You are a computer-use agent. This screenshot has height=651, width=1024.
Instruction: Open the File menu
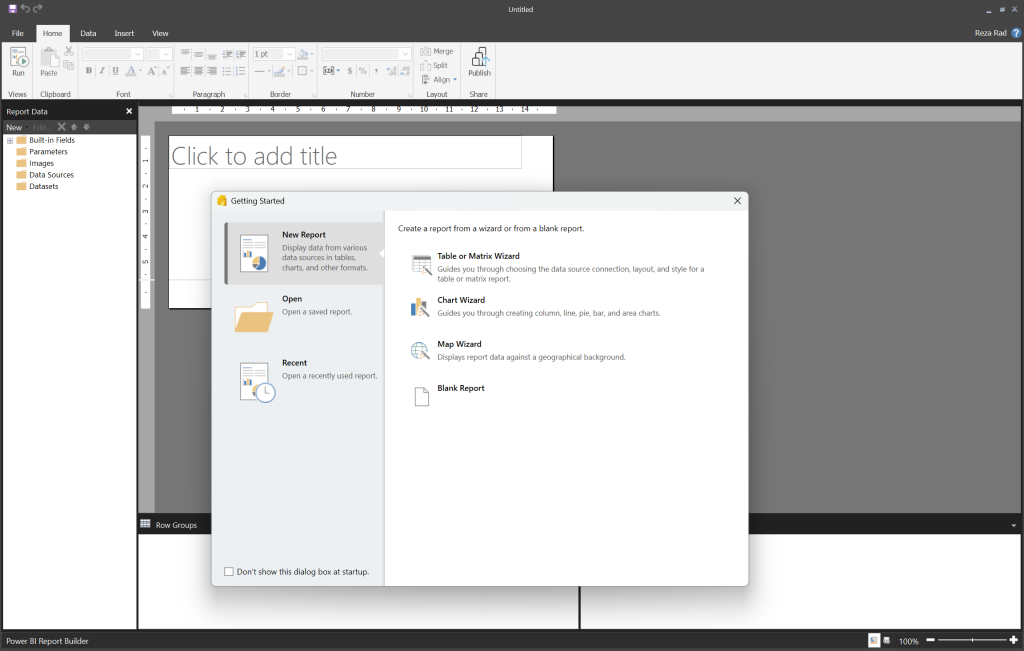(x=17, y=34)
